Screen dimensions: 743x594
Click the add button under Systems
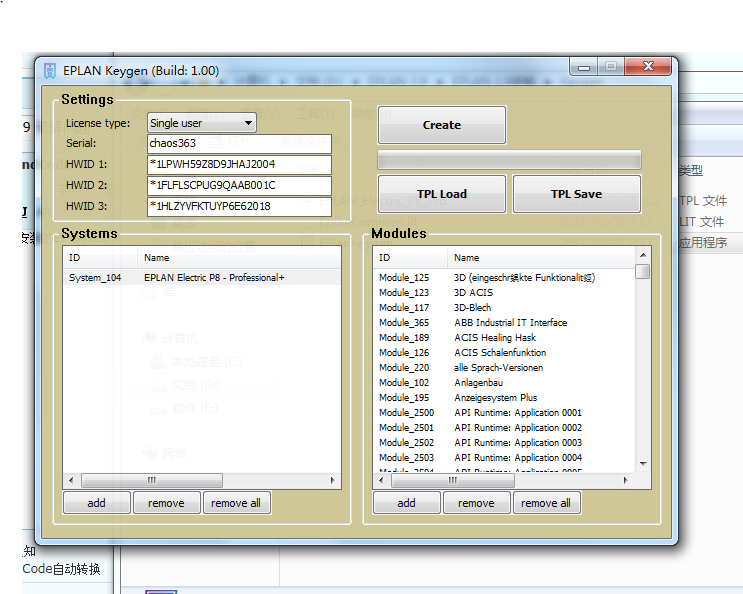coord(96,503)
